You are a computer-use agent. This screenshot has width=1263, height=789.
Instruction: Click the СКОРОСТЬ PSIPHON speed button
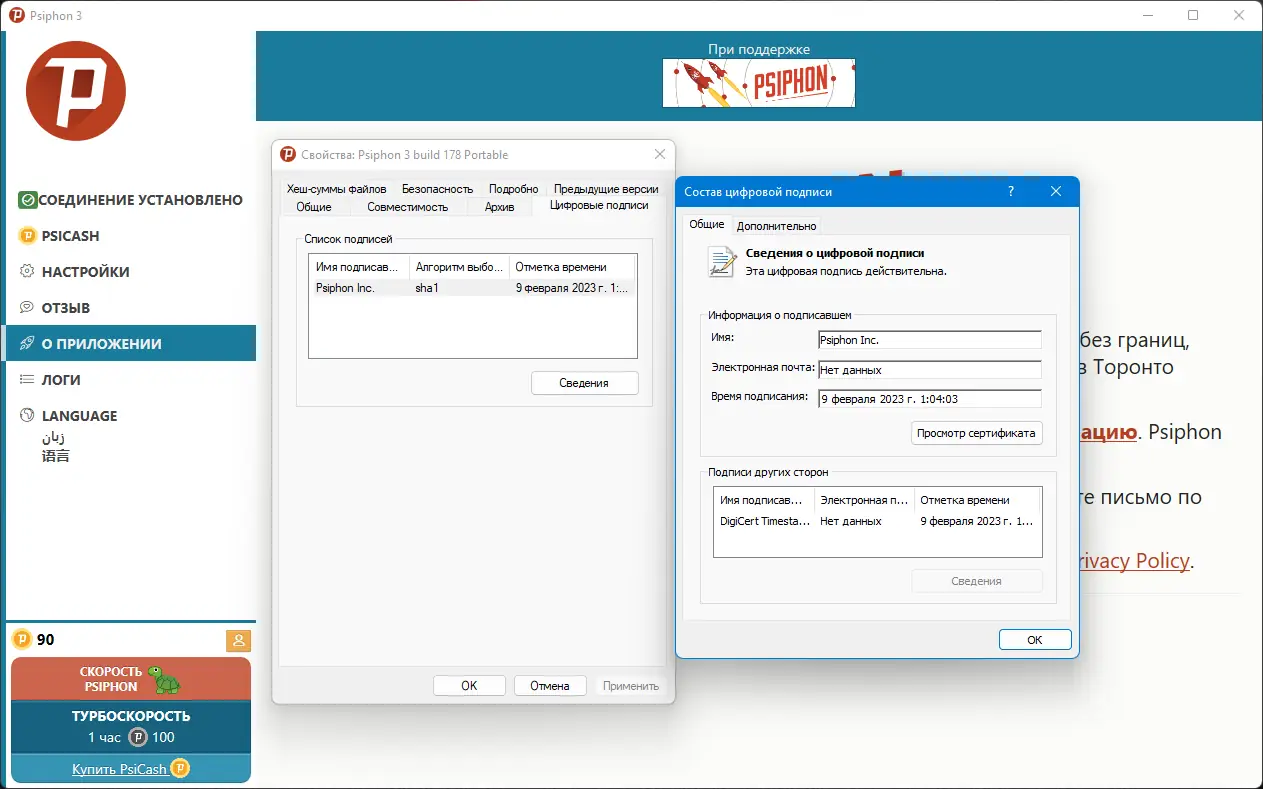[x=131, y=679]
